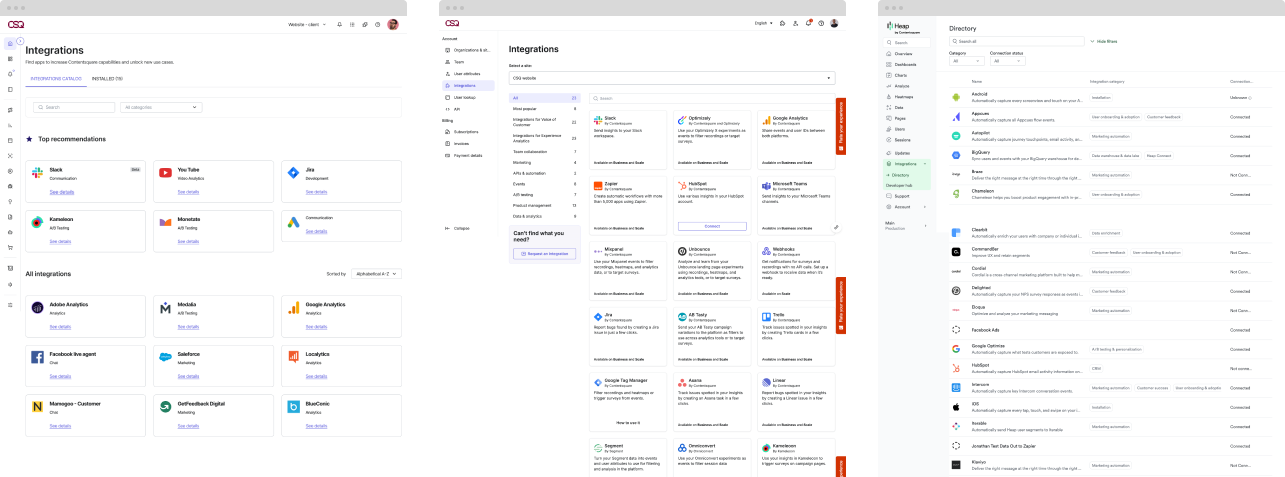Switch to the Integrations Catalog tab
Viewport: 1285px width, 477px height.
tap(56, 78)
